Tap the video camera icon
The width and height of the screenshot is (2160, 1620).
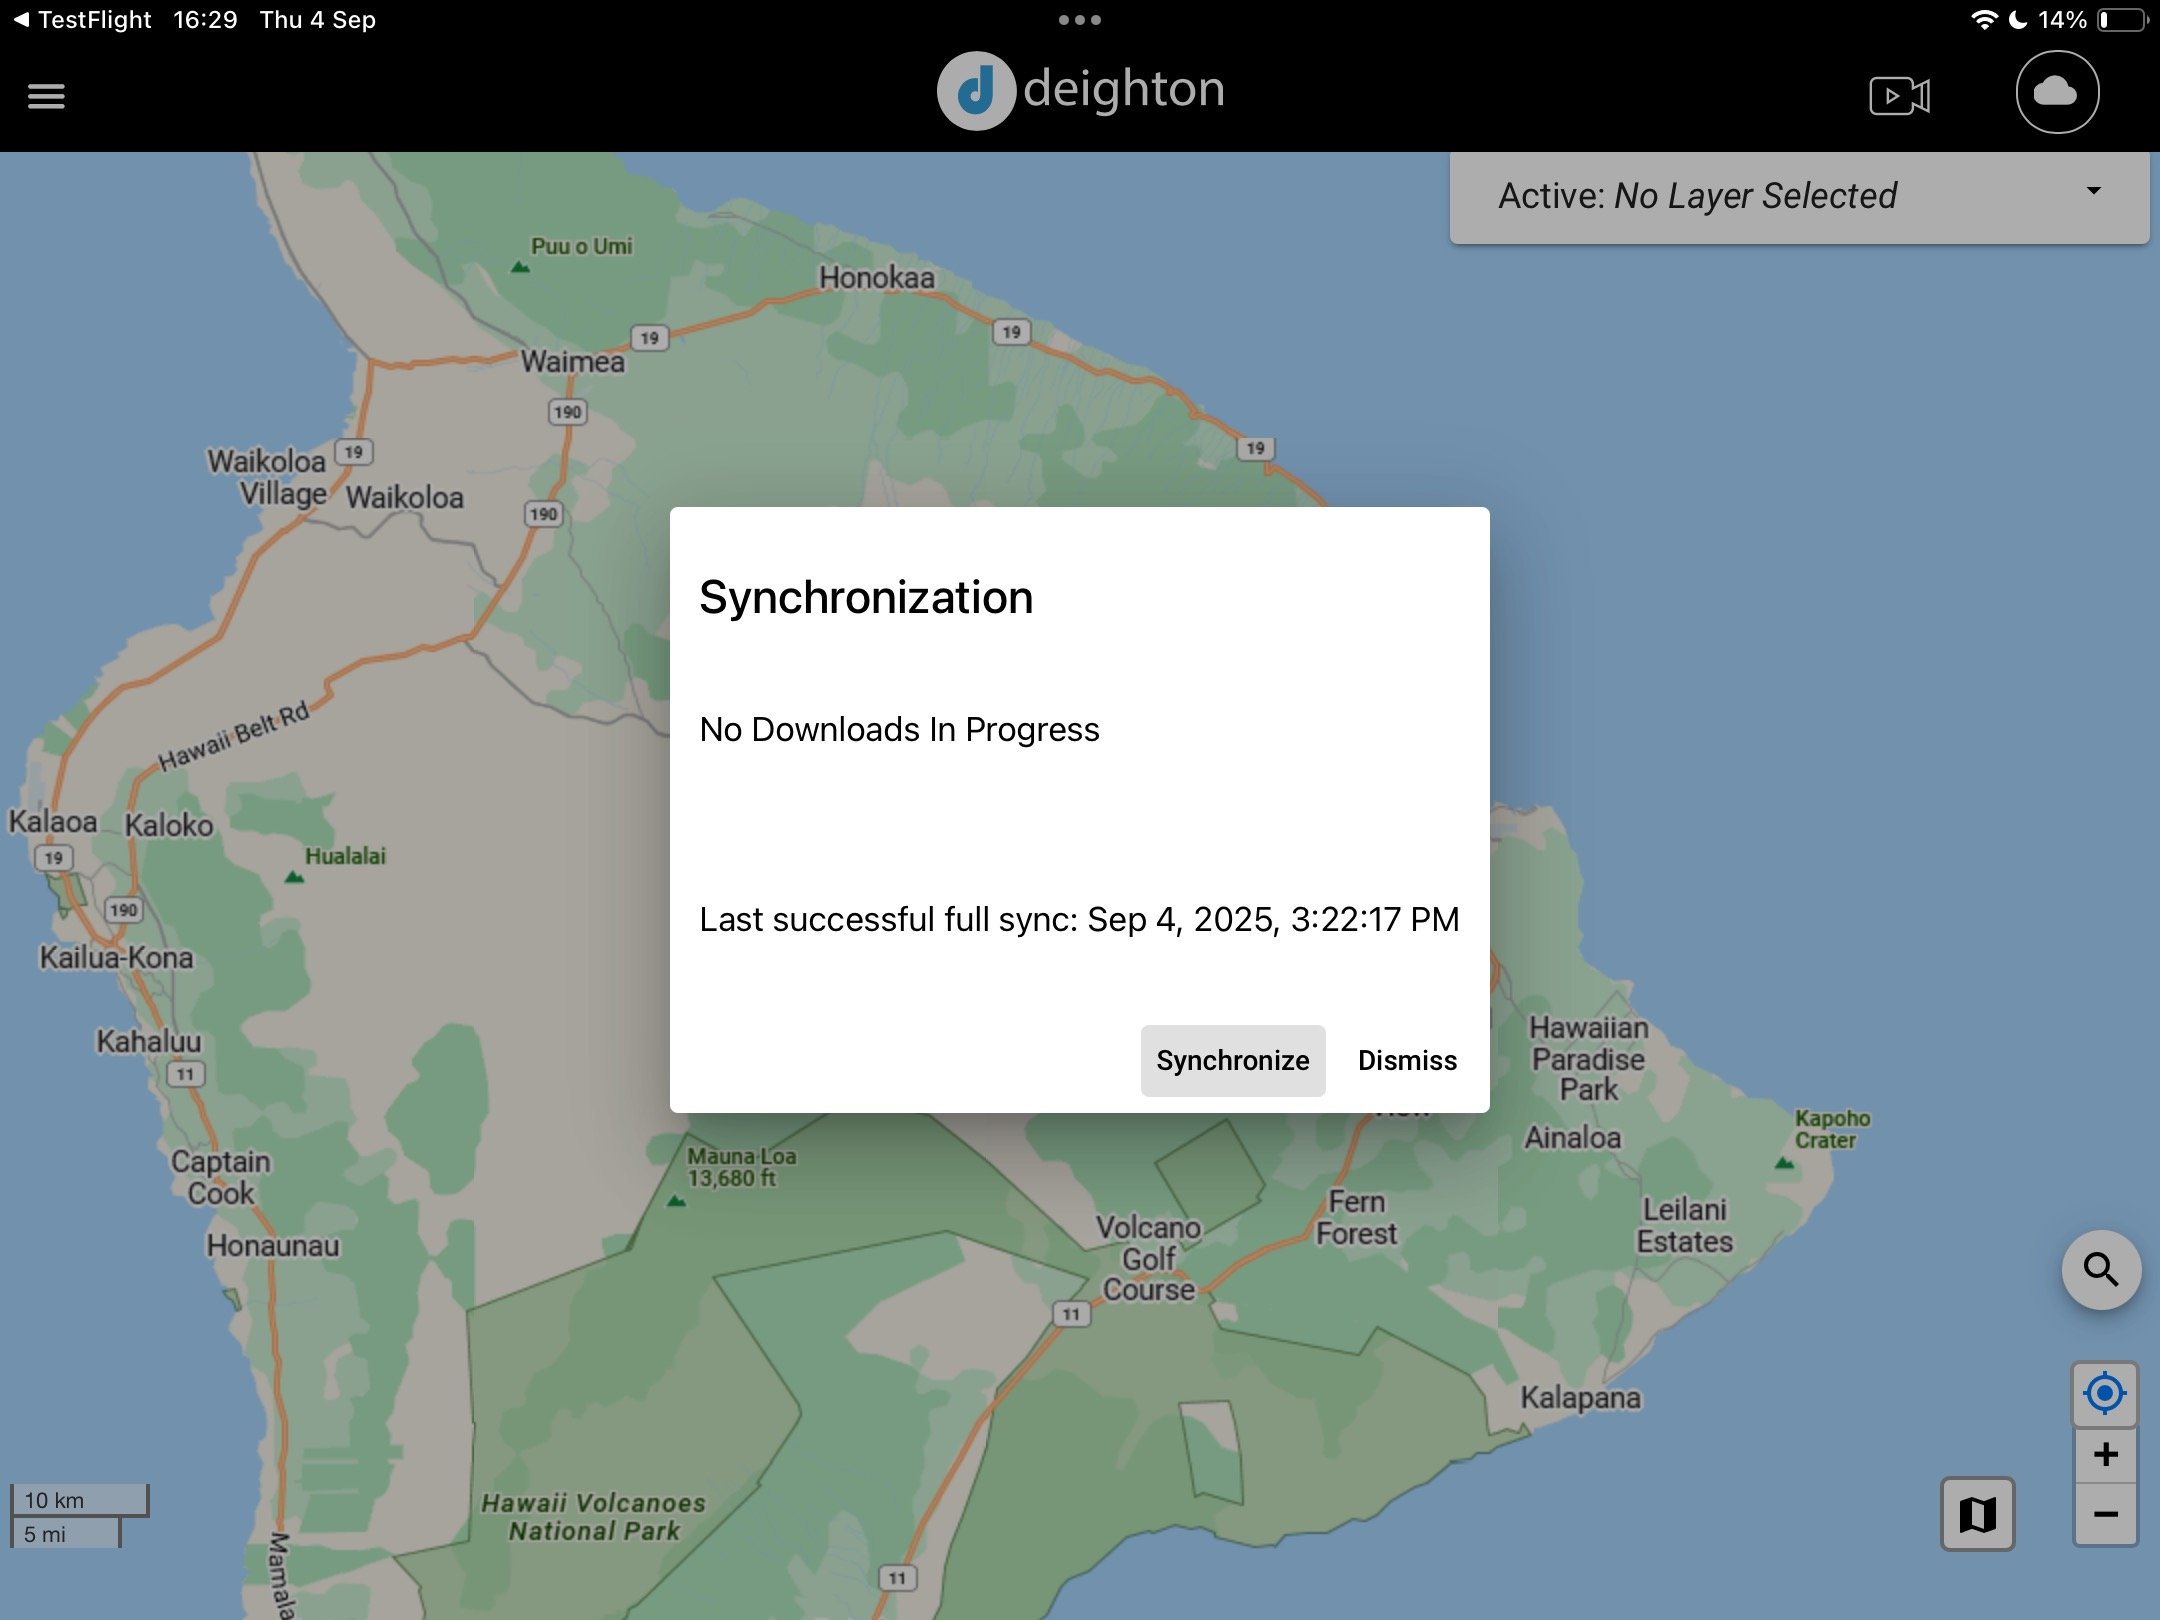pos(1899,96)
